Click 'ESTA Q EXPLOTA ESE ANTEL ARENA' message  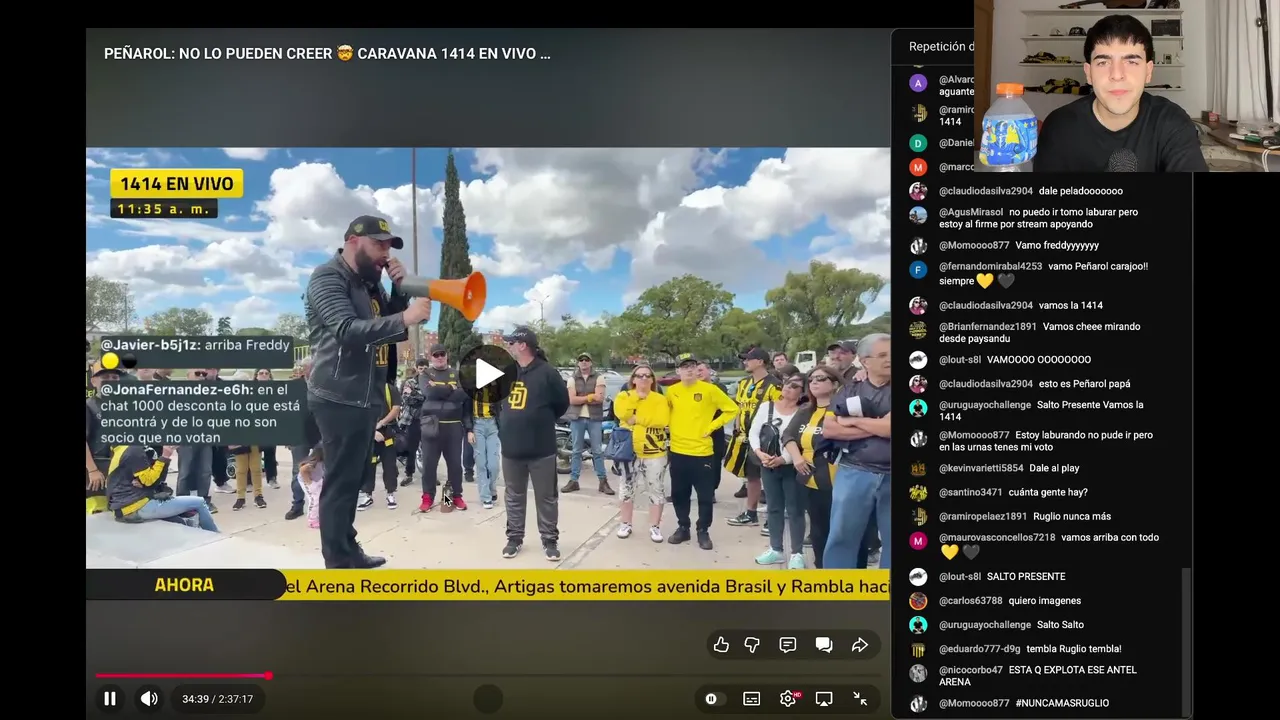(x=1038, y=676)
